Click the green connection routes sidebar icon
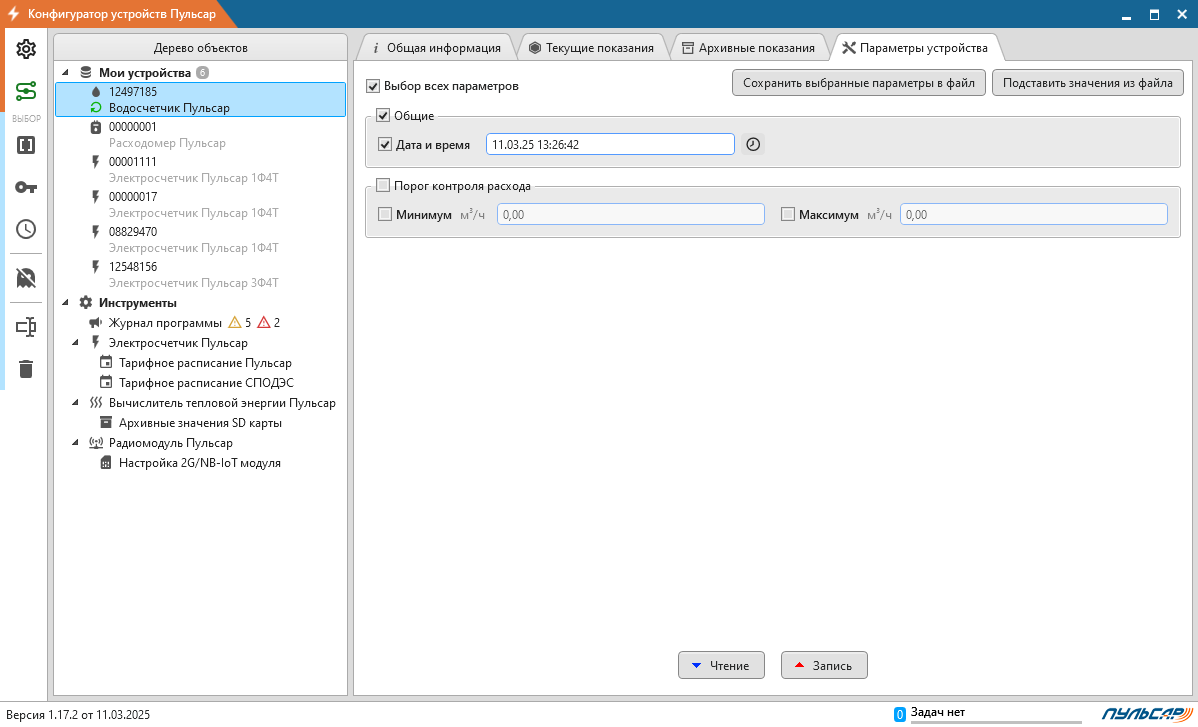Image resolution: width=1198 pixels, height=727 pixels. click(x=26, y=91)
